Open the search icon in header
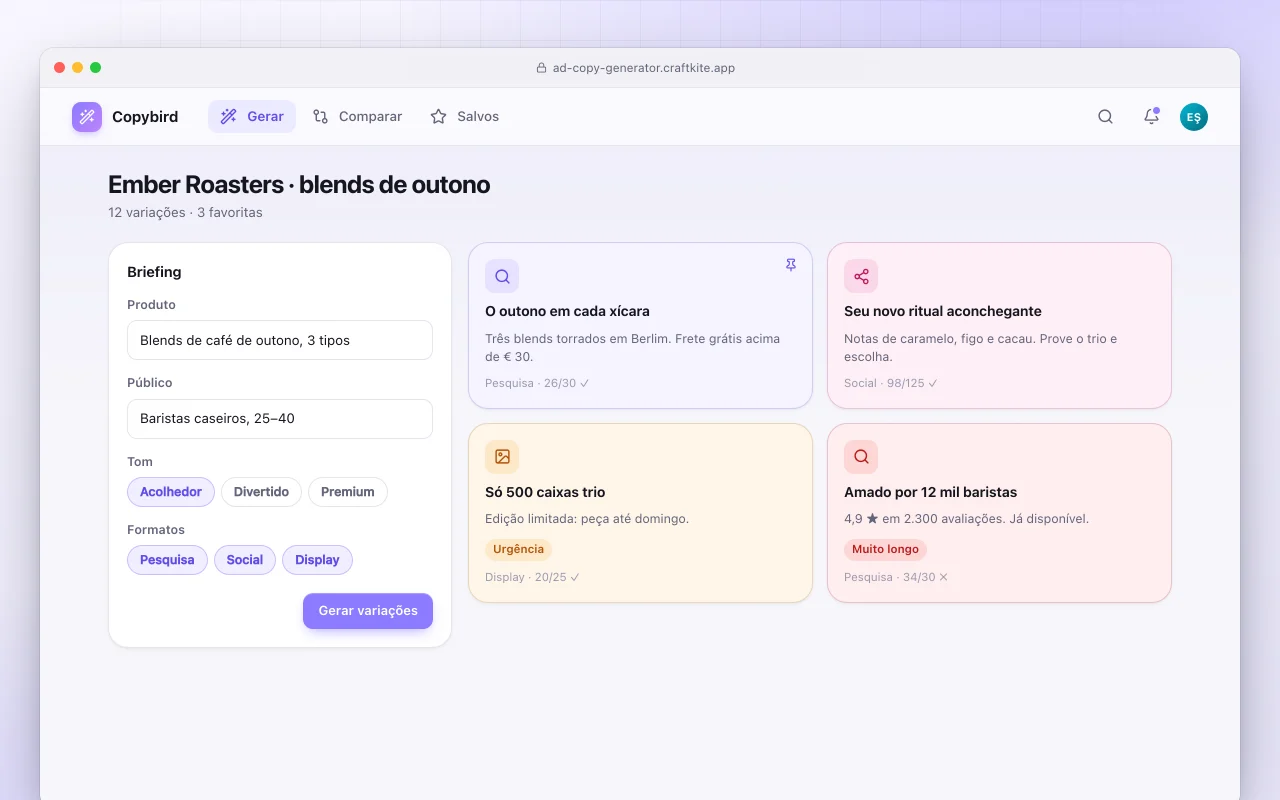1280x800 pixels. point(1105,117)
